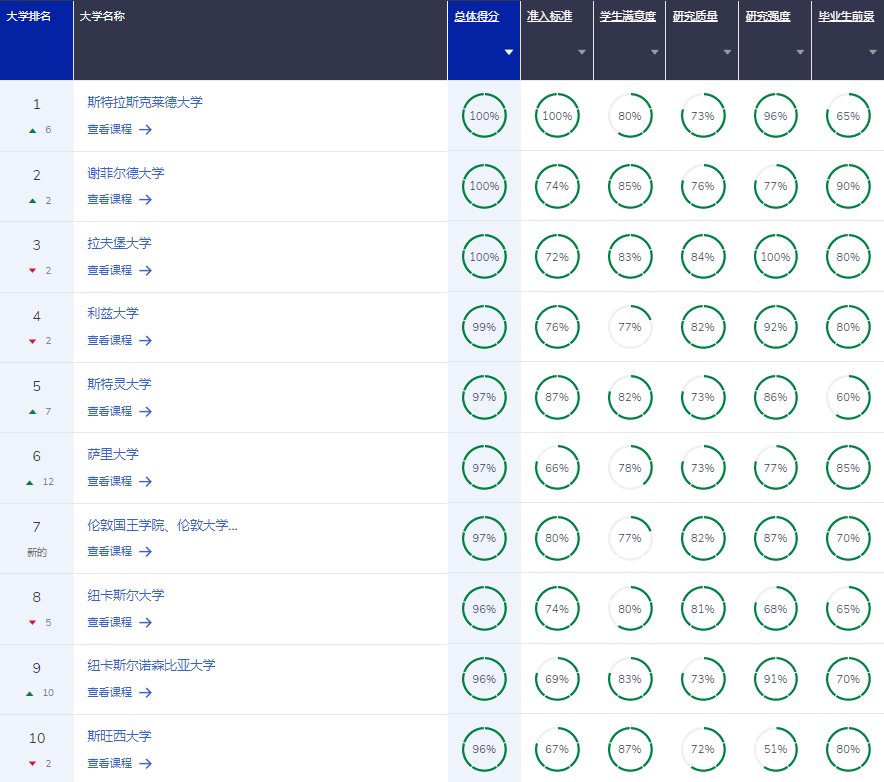Open 纽卡斯尔诺森比亚大学 university link
The image size is (884, 782).
pos(151,665)
